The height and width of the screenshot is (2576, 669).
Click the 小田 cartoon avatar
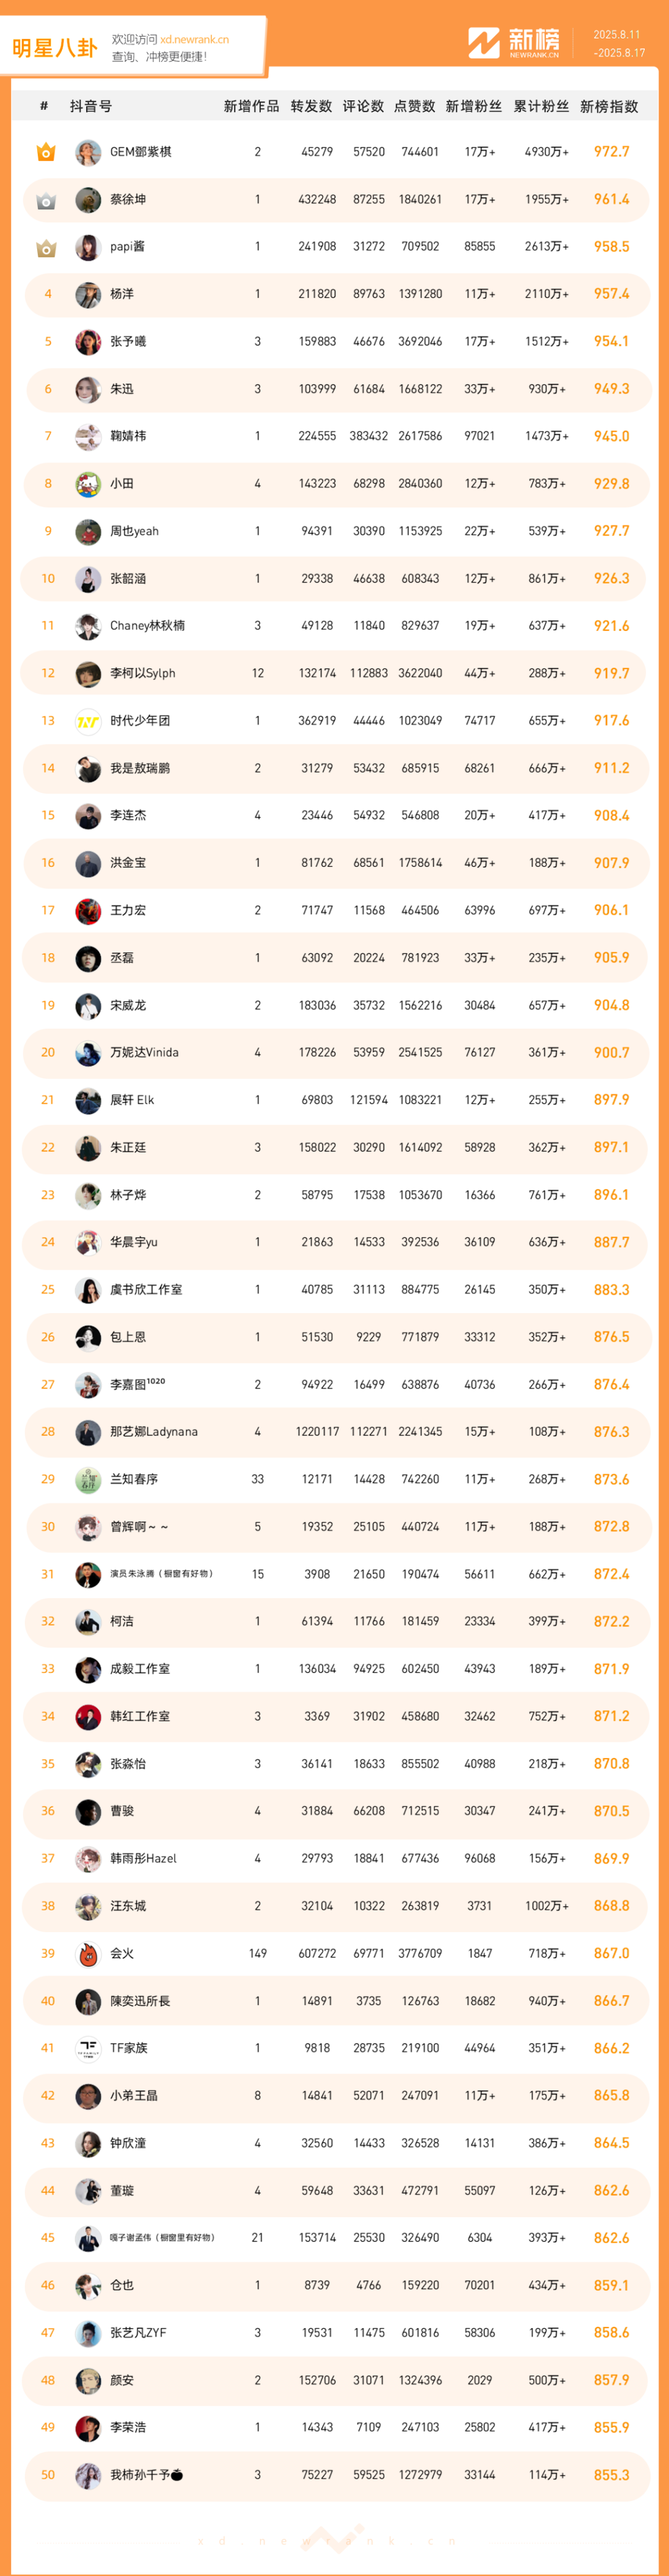click(88, 484)
